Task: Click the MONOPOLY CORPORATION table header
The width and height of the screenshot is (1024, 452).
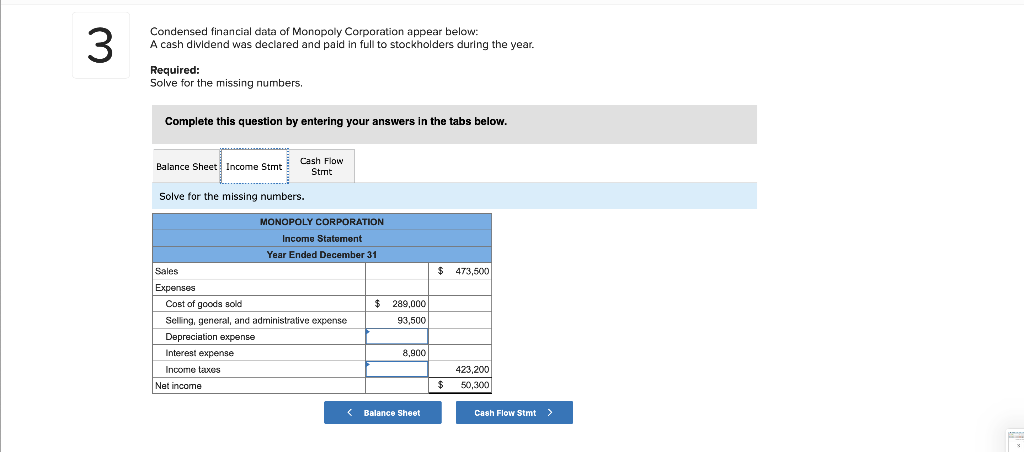Action: point(322,222)
